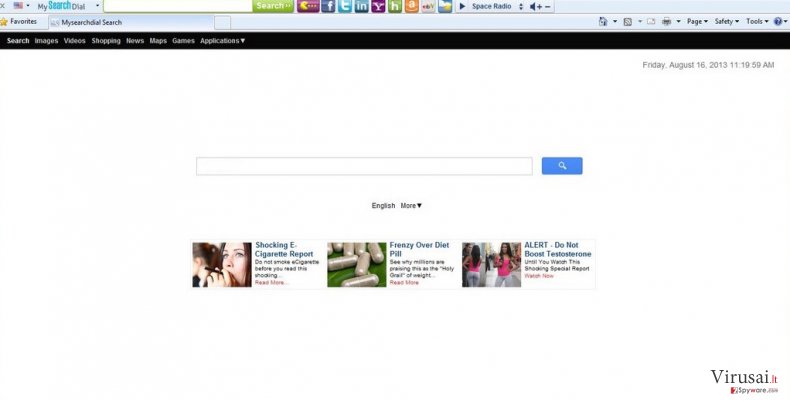Open 'Frenzy Over Diet Pill' headline
Image resolution: width=790 pixels, height=402 pixels.
[419, 249]
